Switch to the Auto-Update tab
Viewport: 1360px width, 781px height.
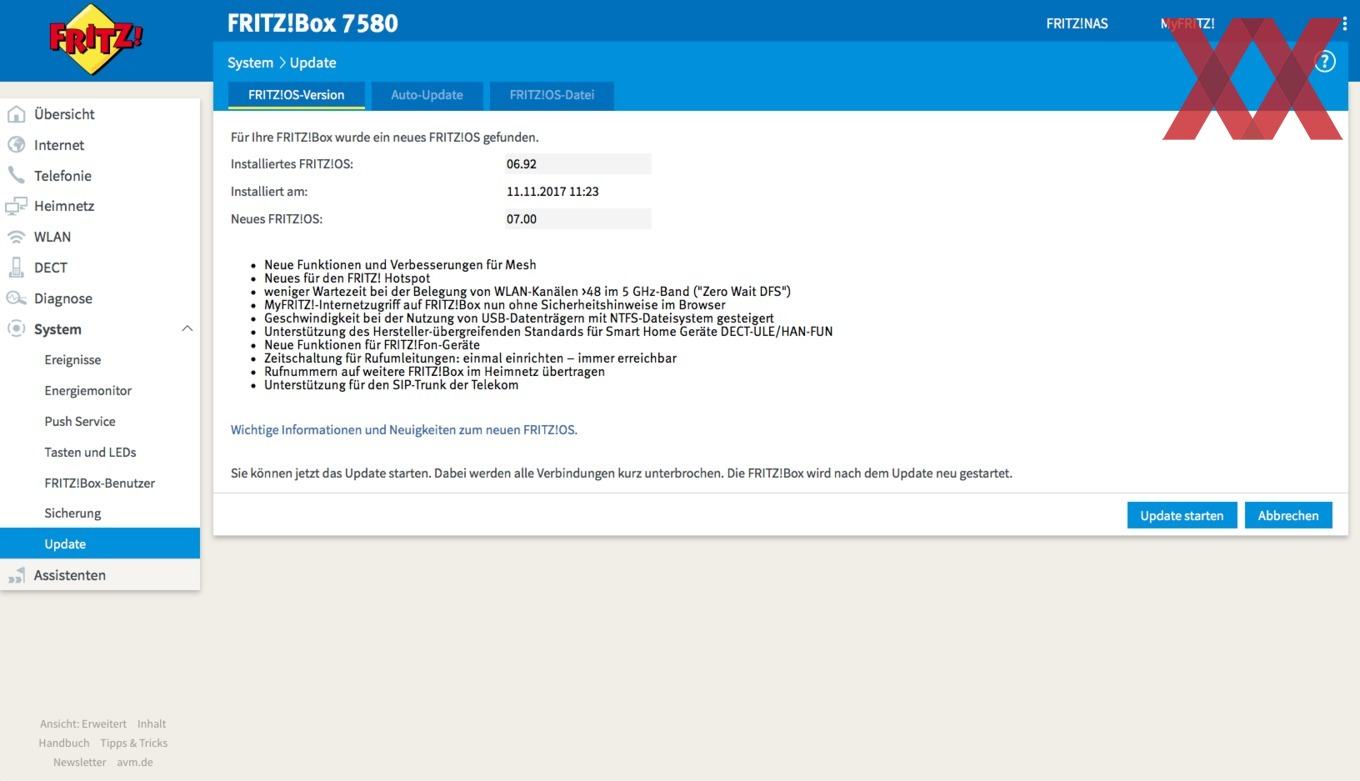pyautogui.click(x=427, y=96)
